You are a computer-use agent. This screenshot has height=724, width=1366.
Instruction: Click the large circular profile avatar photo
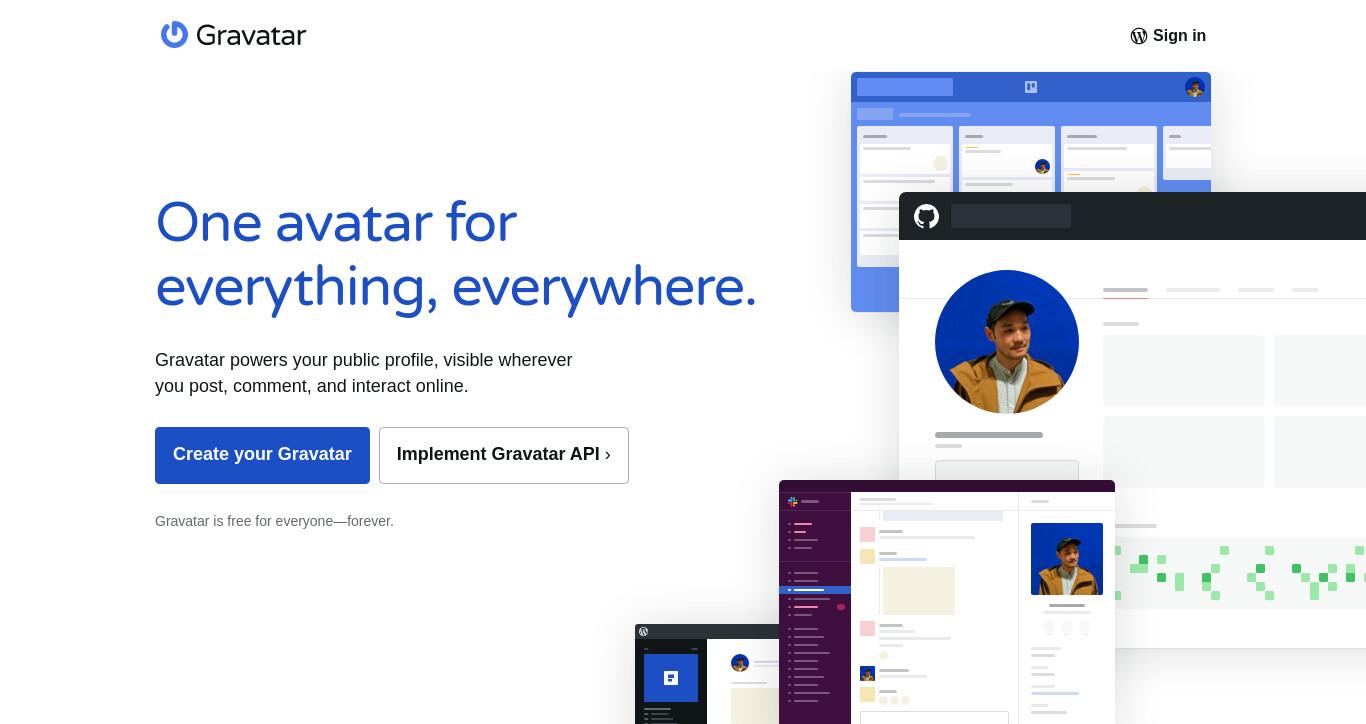pos(1007,342)
